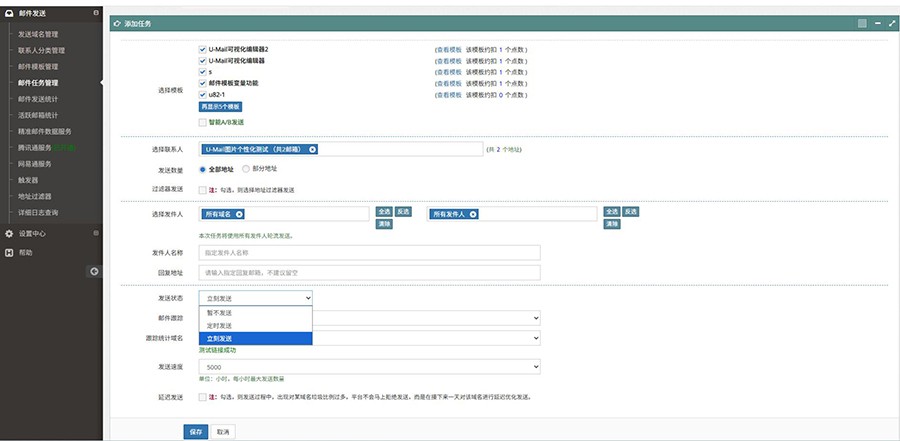The height and width of the screenshot is (441, 900).
Task: Click the 保存 save button
Action: click(196, 432)
